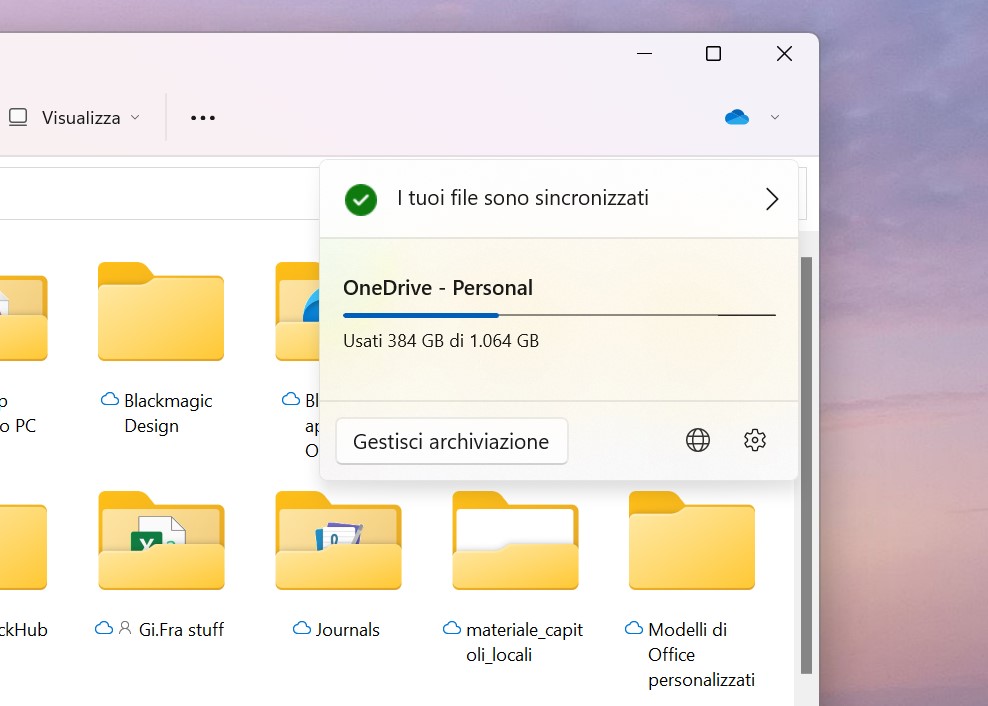Click the vertical scrollbar of file list
This screenshot has height=706, width=988.
806,465
